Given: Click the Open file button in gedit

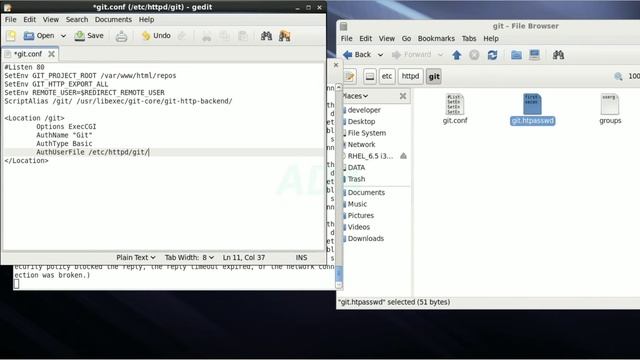Looking at the screenshot, I should 39,36.
